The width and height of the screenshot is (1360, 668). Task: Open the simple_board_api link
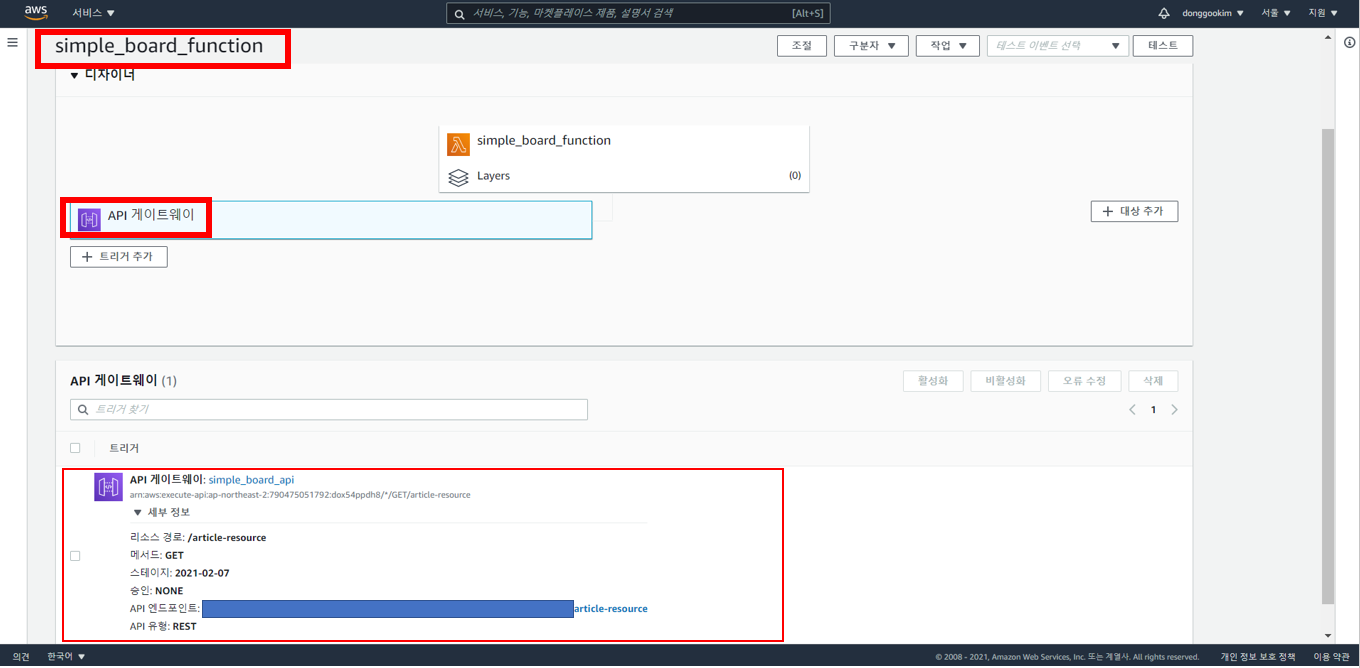tap(251, 480)
